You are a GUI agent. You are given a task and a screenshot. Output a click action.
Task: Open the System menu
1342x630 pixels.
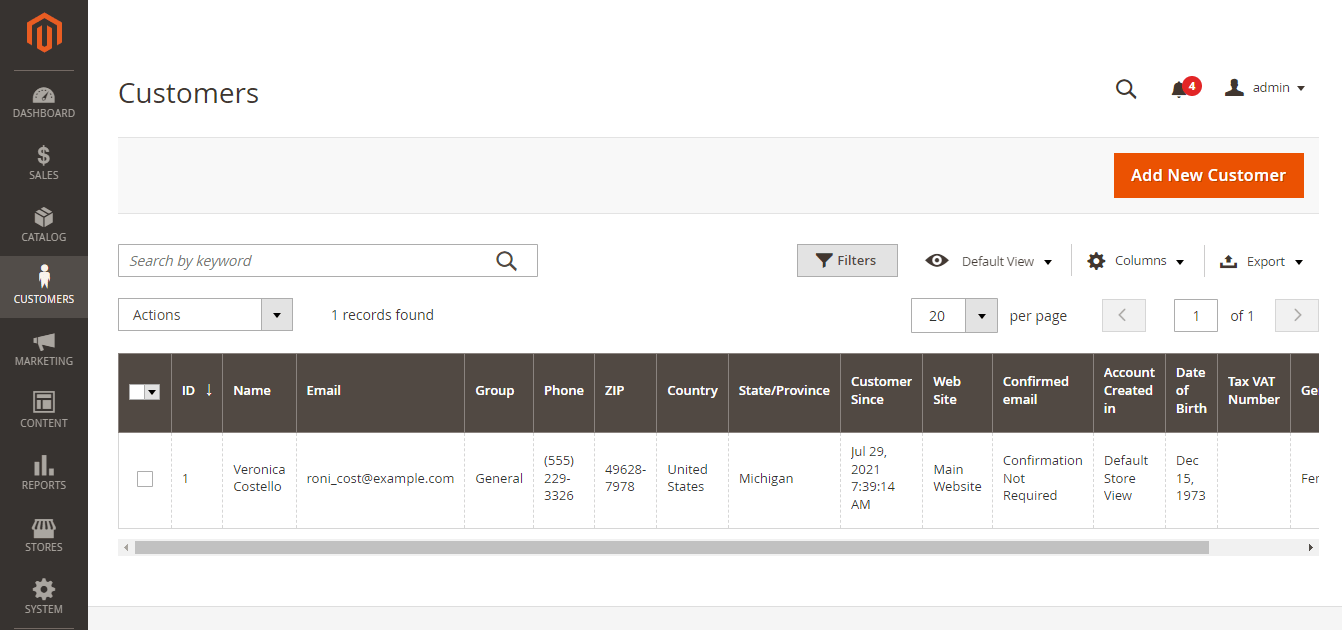point(44,597)
